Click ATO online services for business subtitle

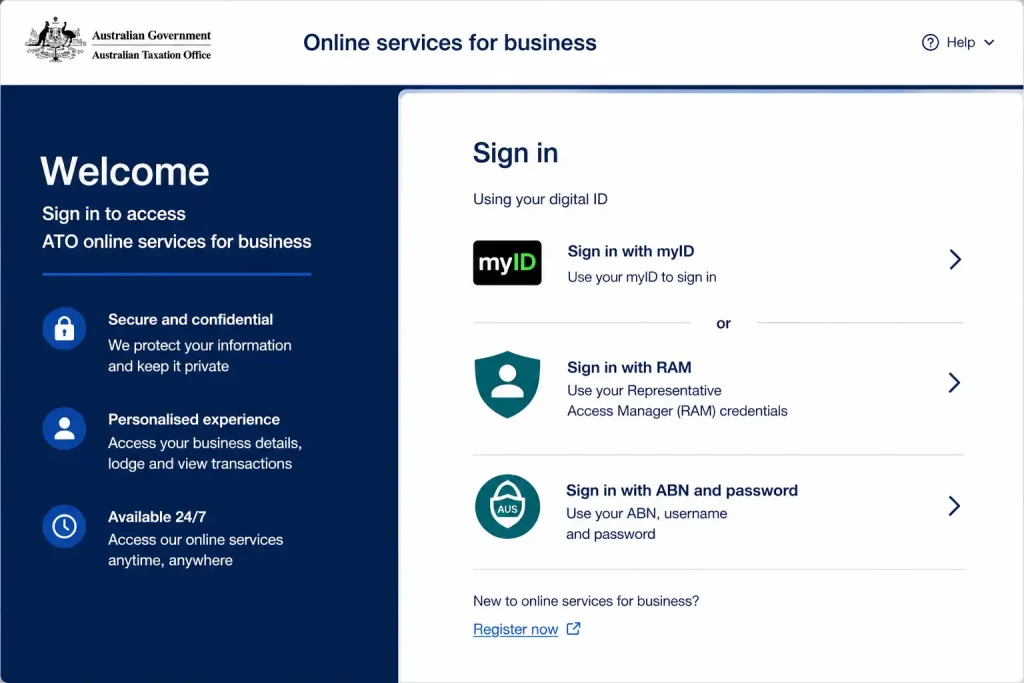[176, 242]
